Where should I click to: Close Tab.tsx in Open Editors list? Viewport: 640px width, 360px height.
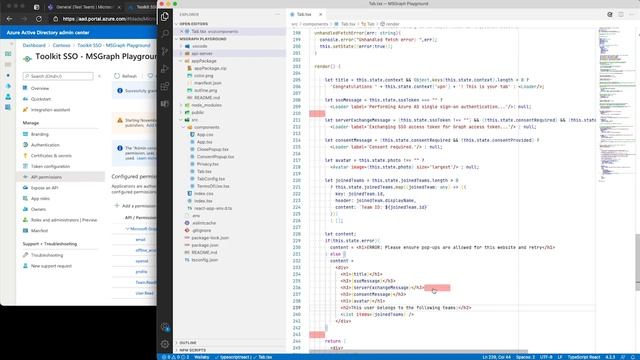click(182, 31)
